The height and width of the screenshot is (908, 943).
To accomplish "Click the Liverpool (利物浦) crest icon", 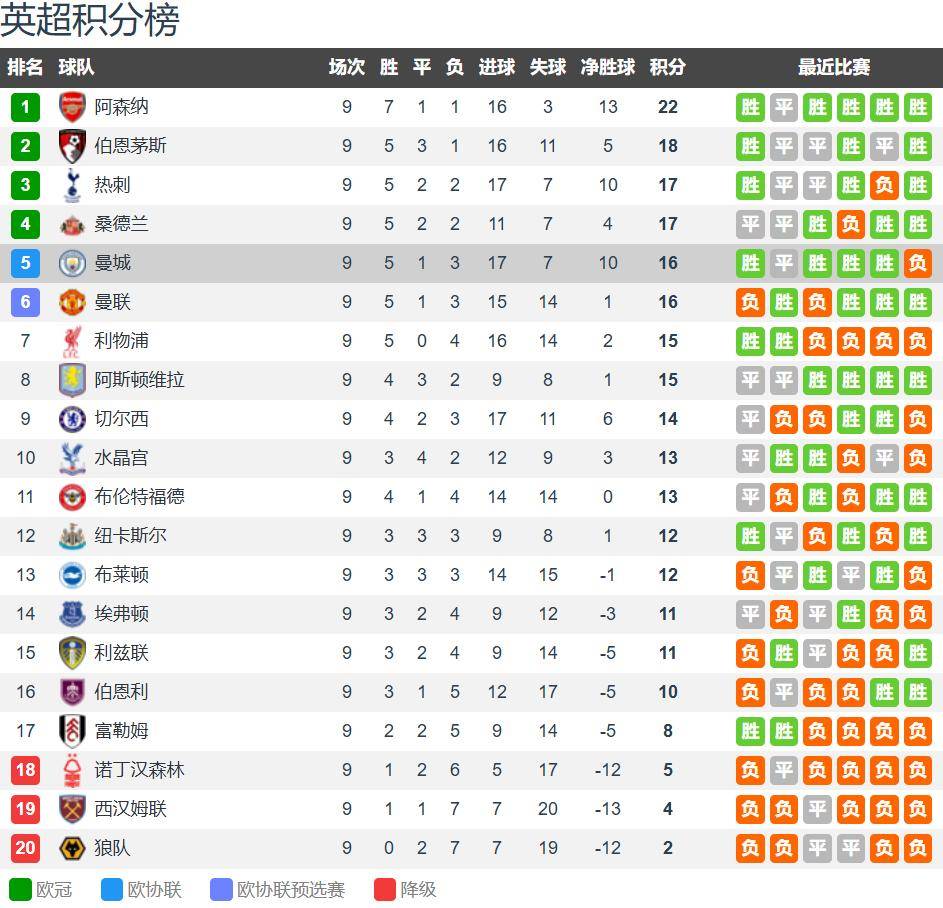I will point(72,341).
